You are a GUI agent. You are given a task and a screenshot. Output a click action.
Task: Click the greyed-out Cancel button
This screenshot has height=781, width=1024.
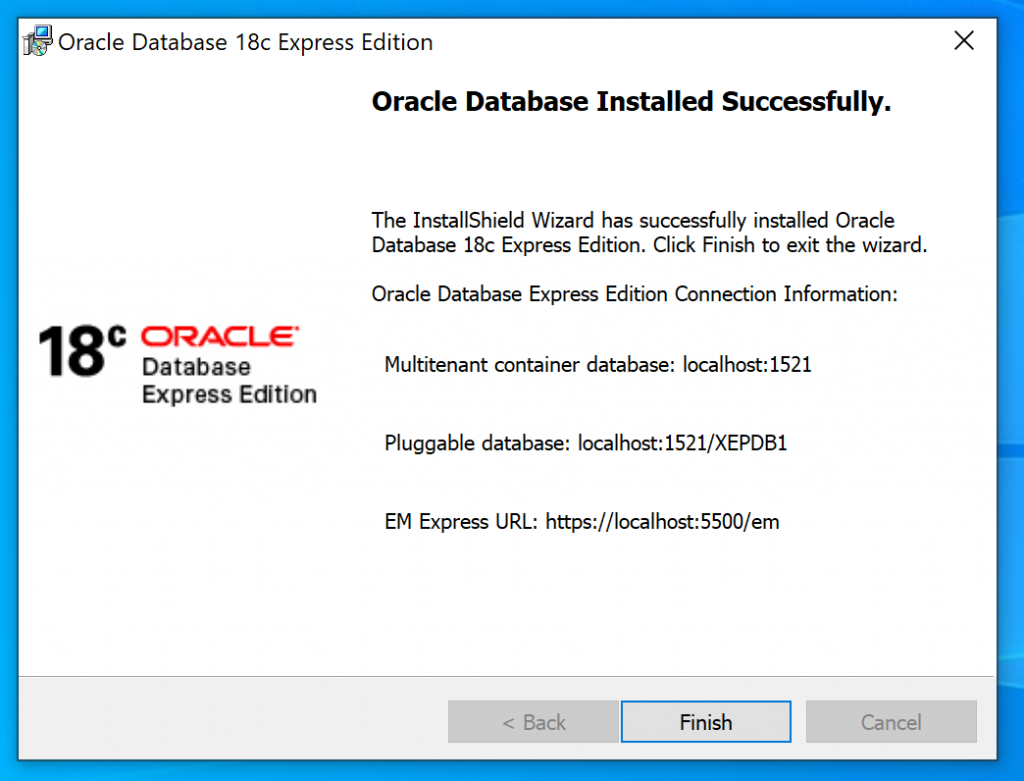pyautogui.click(x=890, y=722)
